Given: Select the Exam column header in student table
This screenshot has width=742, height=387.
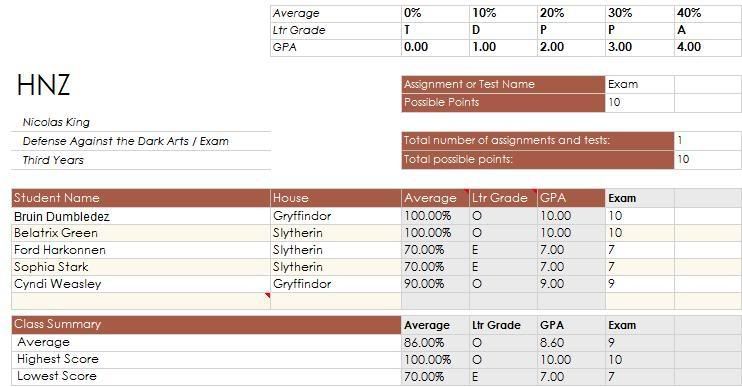Looking at the screenshot, I should pos(639,198).
